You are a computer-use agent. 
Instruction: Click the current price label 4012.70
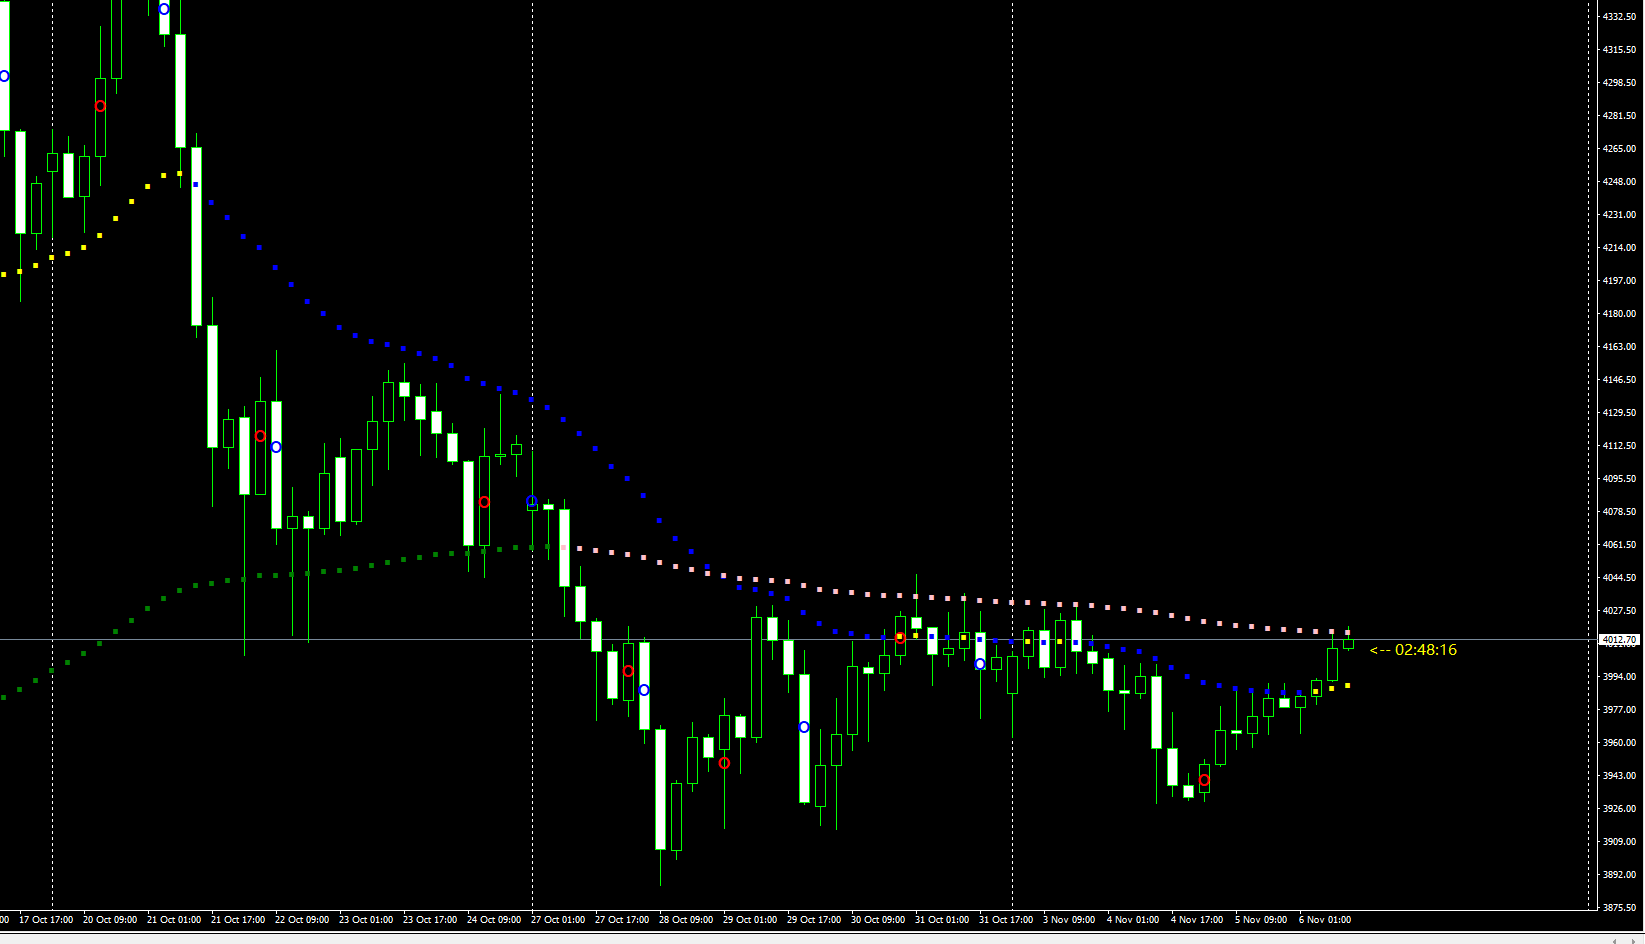1619,639
